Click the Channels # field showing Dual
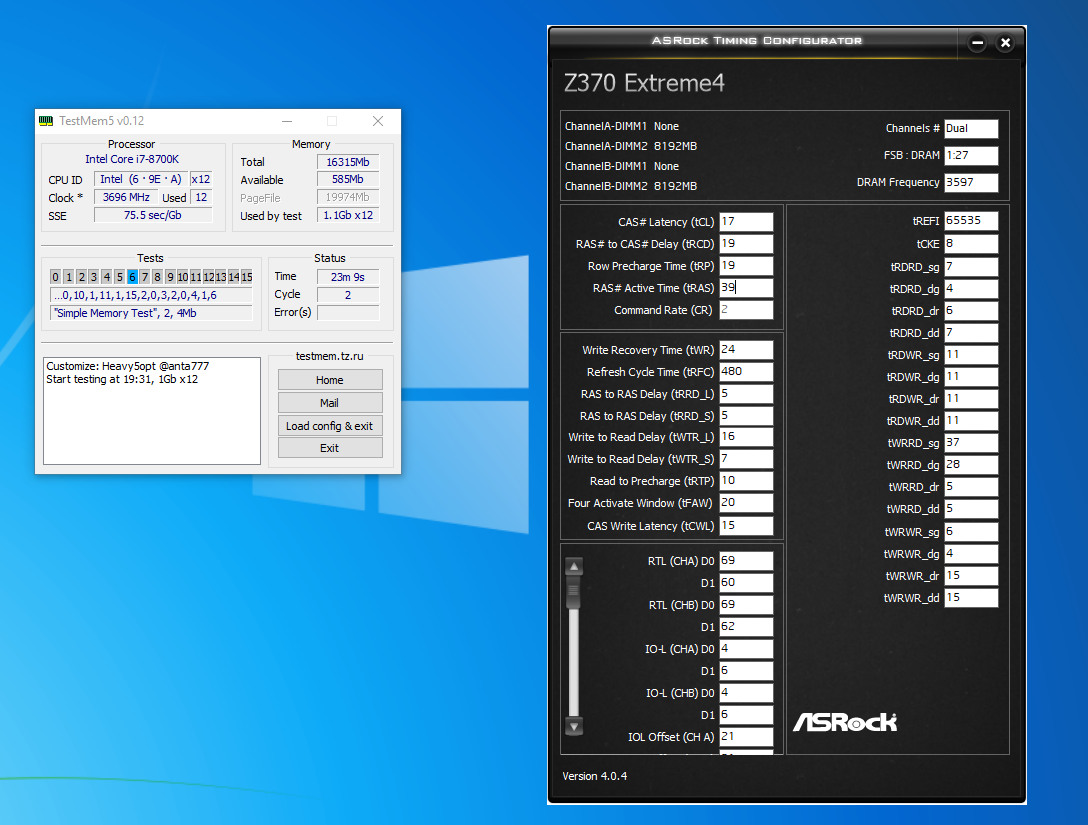The image size is (1088, 825). pos(971,128)
